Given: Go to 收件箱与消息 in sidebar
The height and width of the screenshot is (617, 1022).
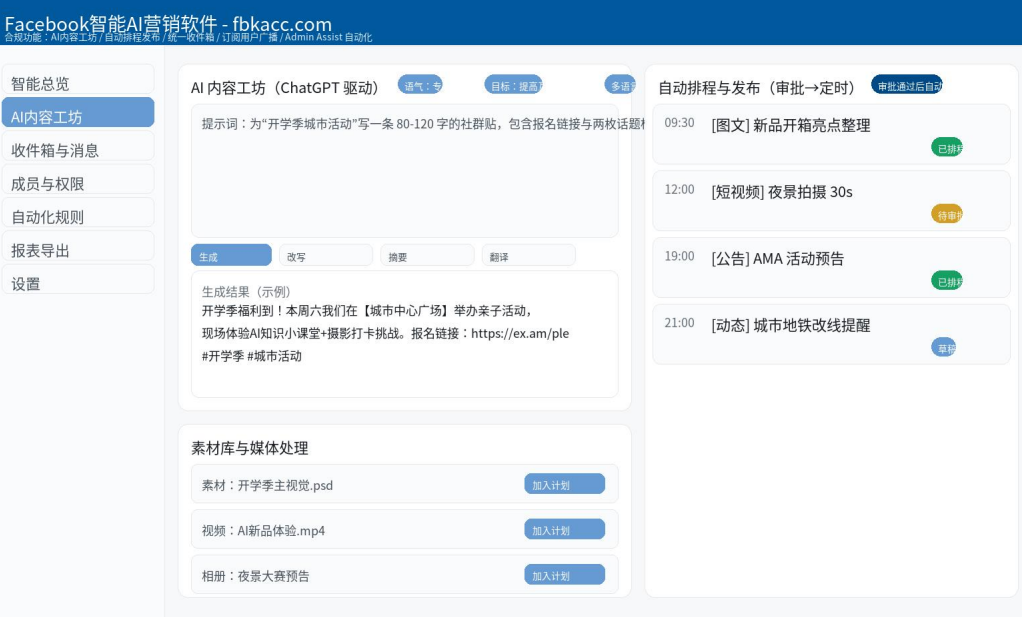Looking at the screenshot, I should click(x=78, y=150).
